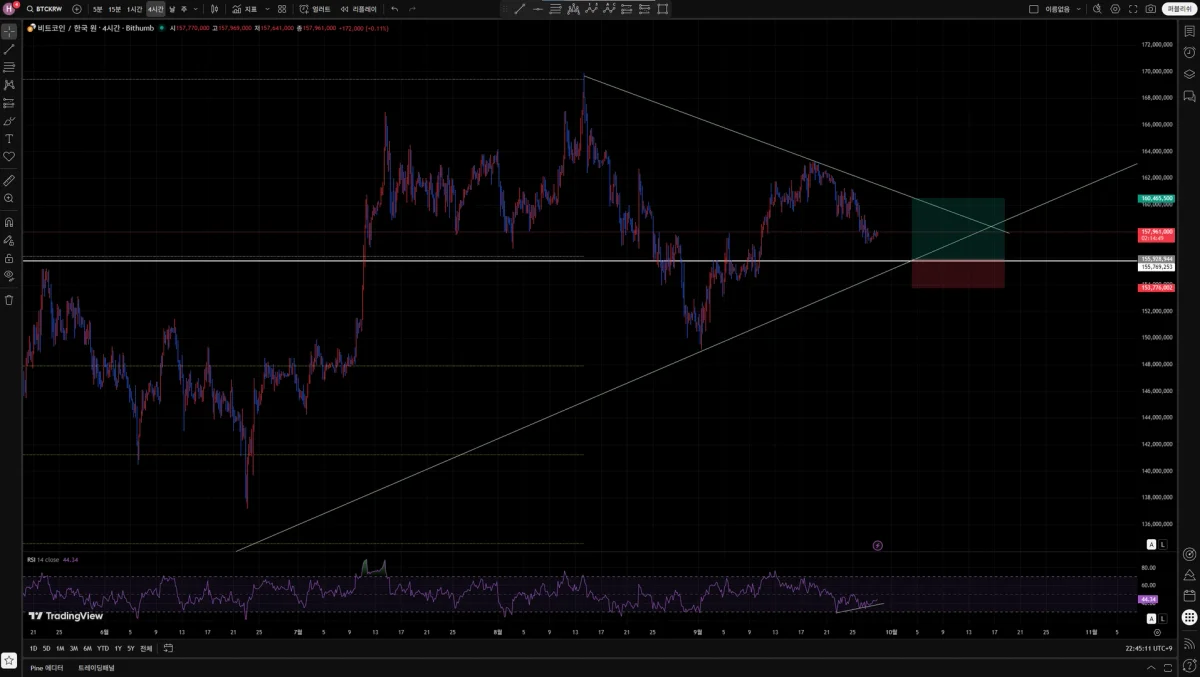Switch to 15분 timeframe
1200x677 pixels.
tap(115, 9)
